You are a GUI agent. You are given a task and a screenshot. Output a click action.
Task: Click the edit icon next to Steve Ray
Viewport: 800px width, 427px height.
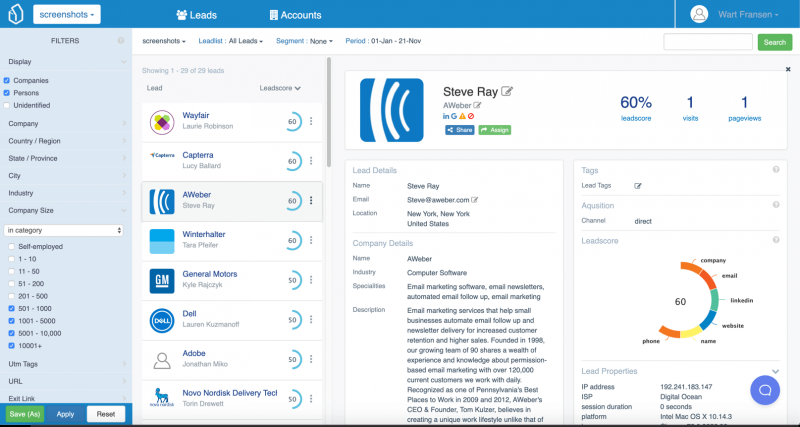coord(507,91)
